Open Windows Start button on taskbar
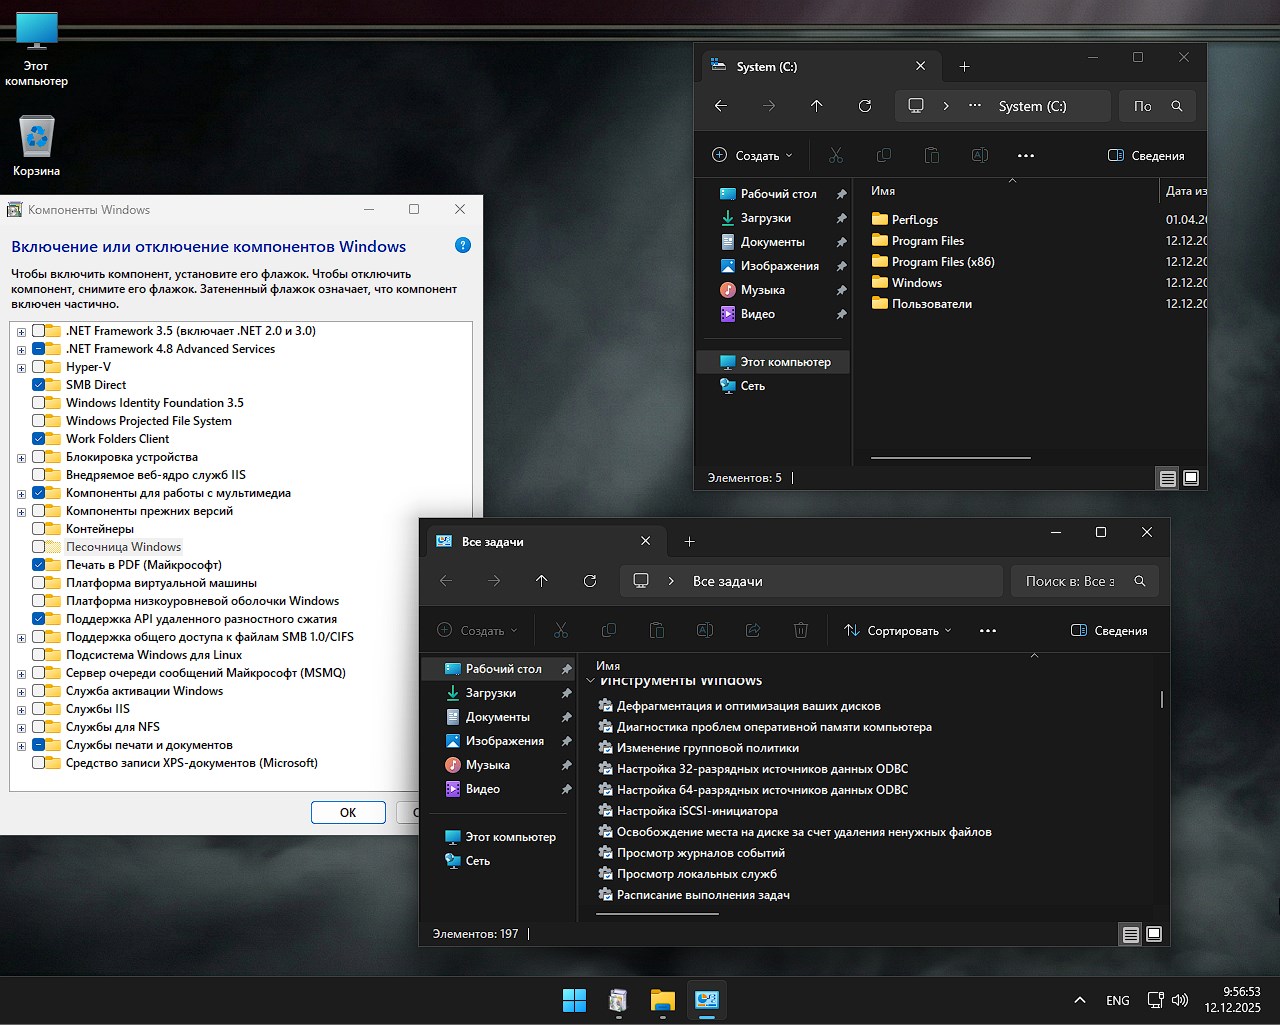 [x=574, y=1000]
